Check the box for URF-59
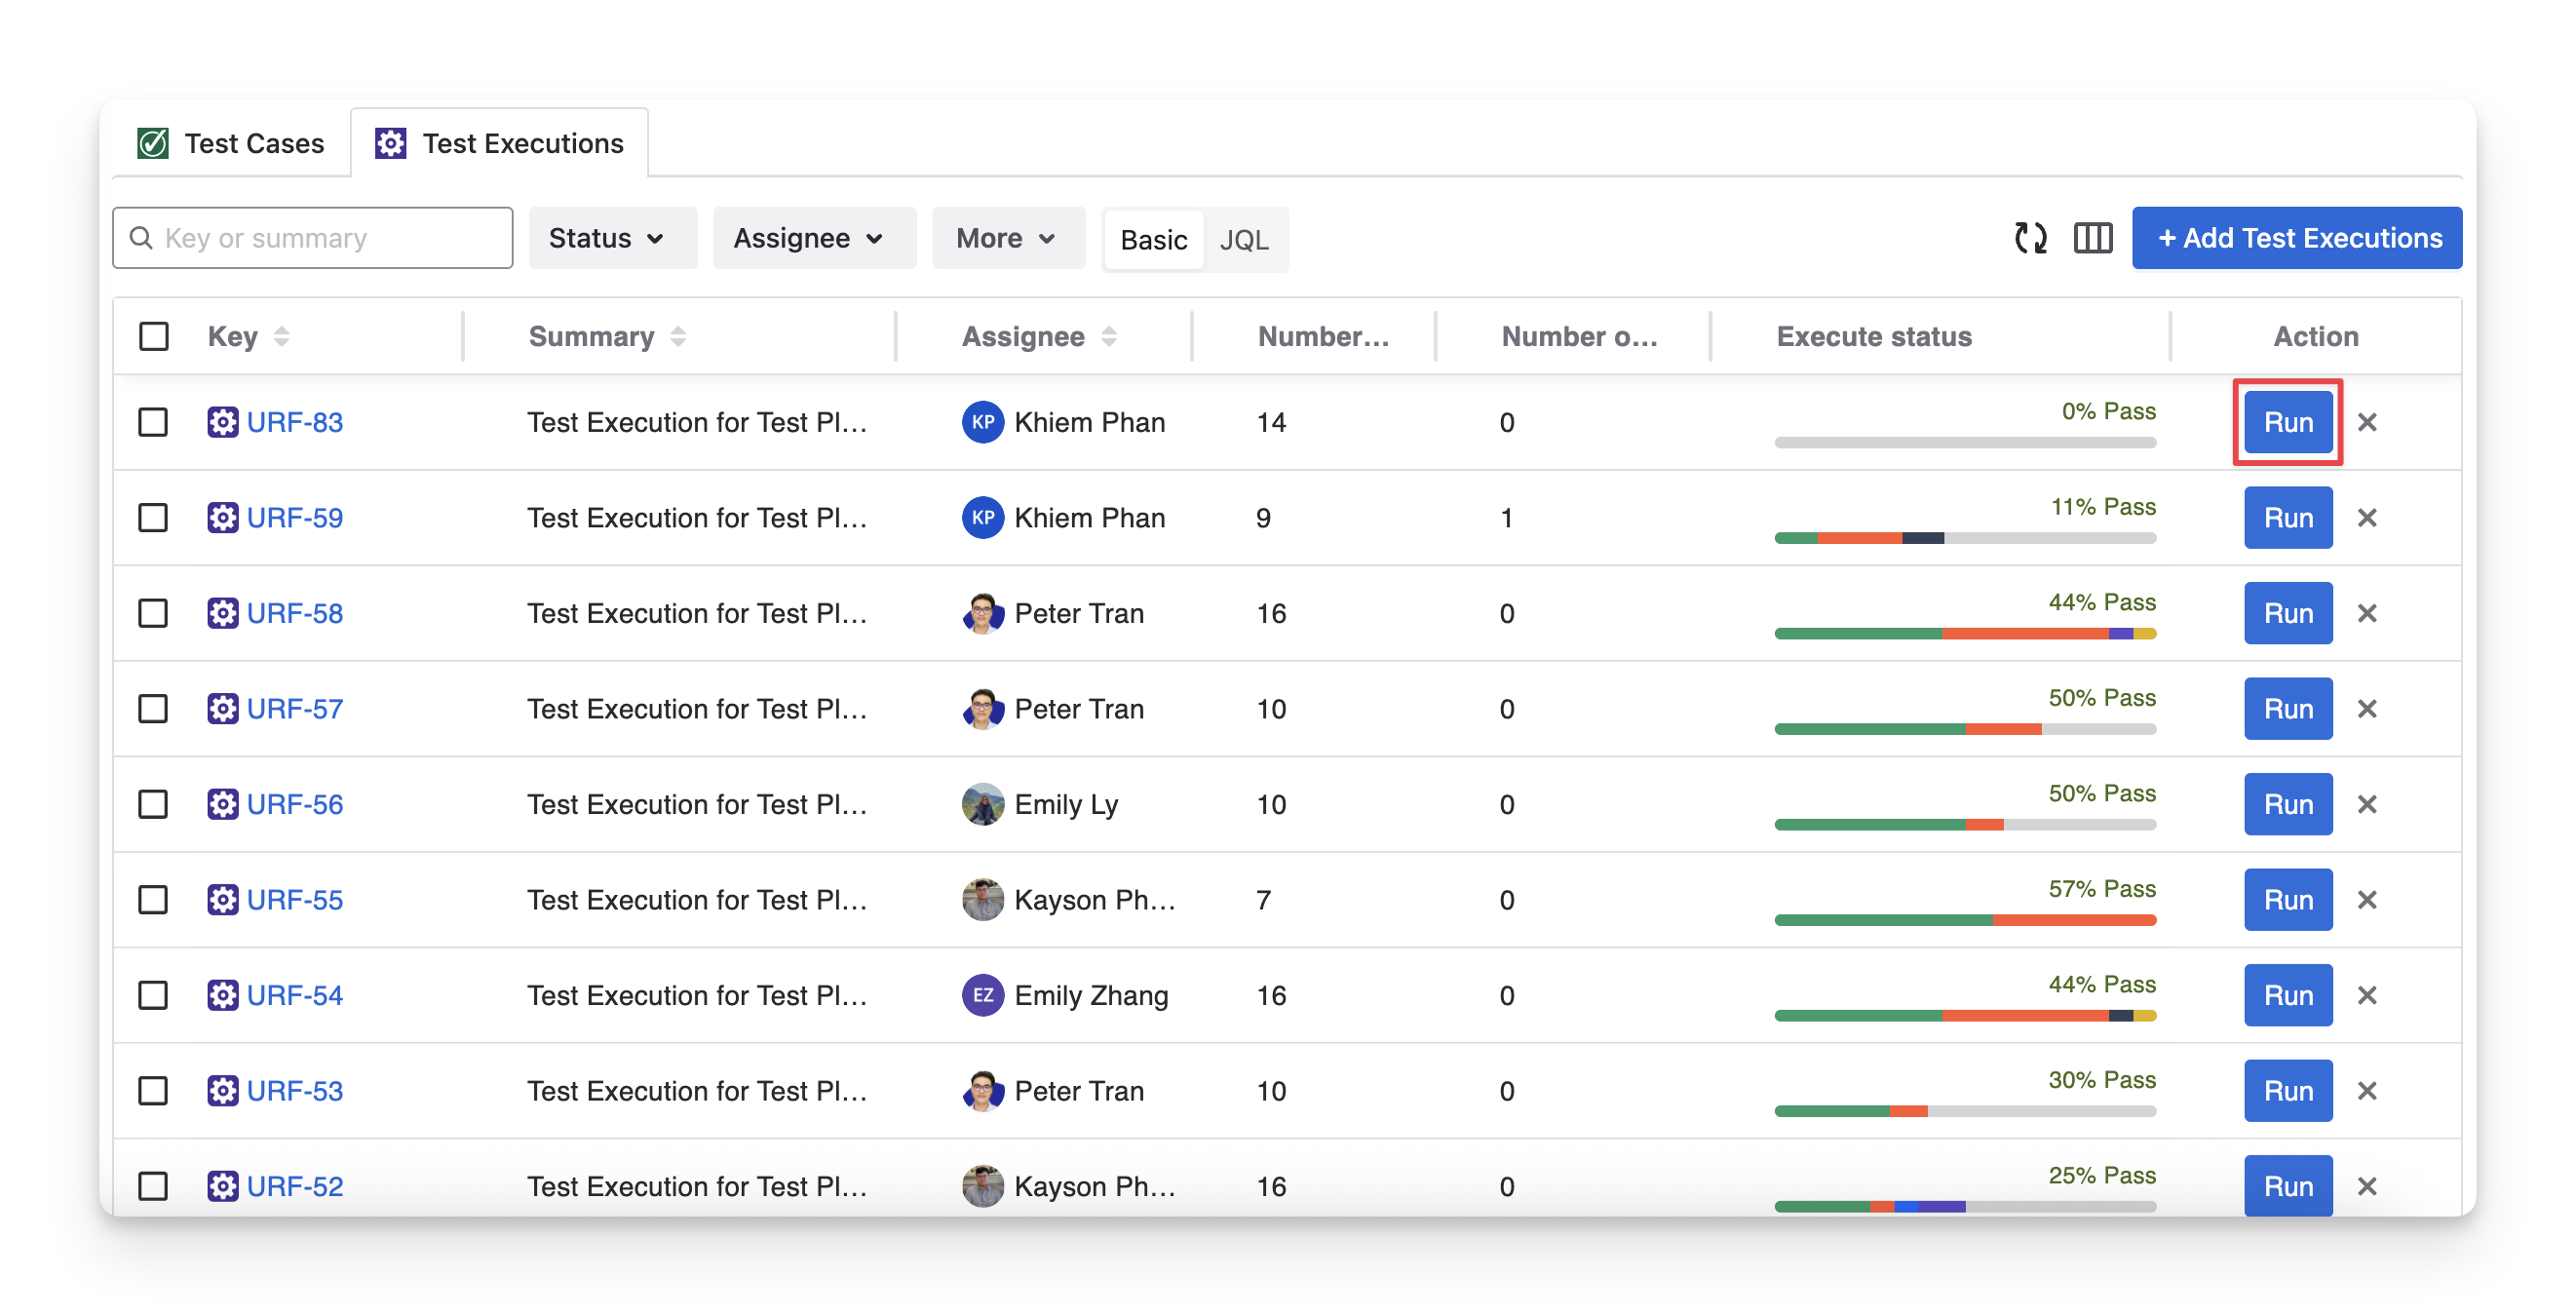The height and width of the screenshot is (1316, 2576). (153, 518)
